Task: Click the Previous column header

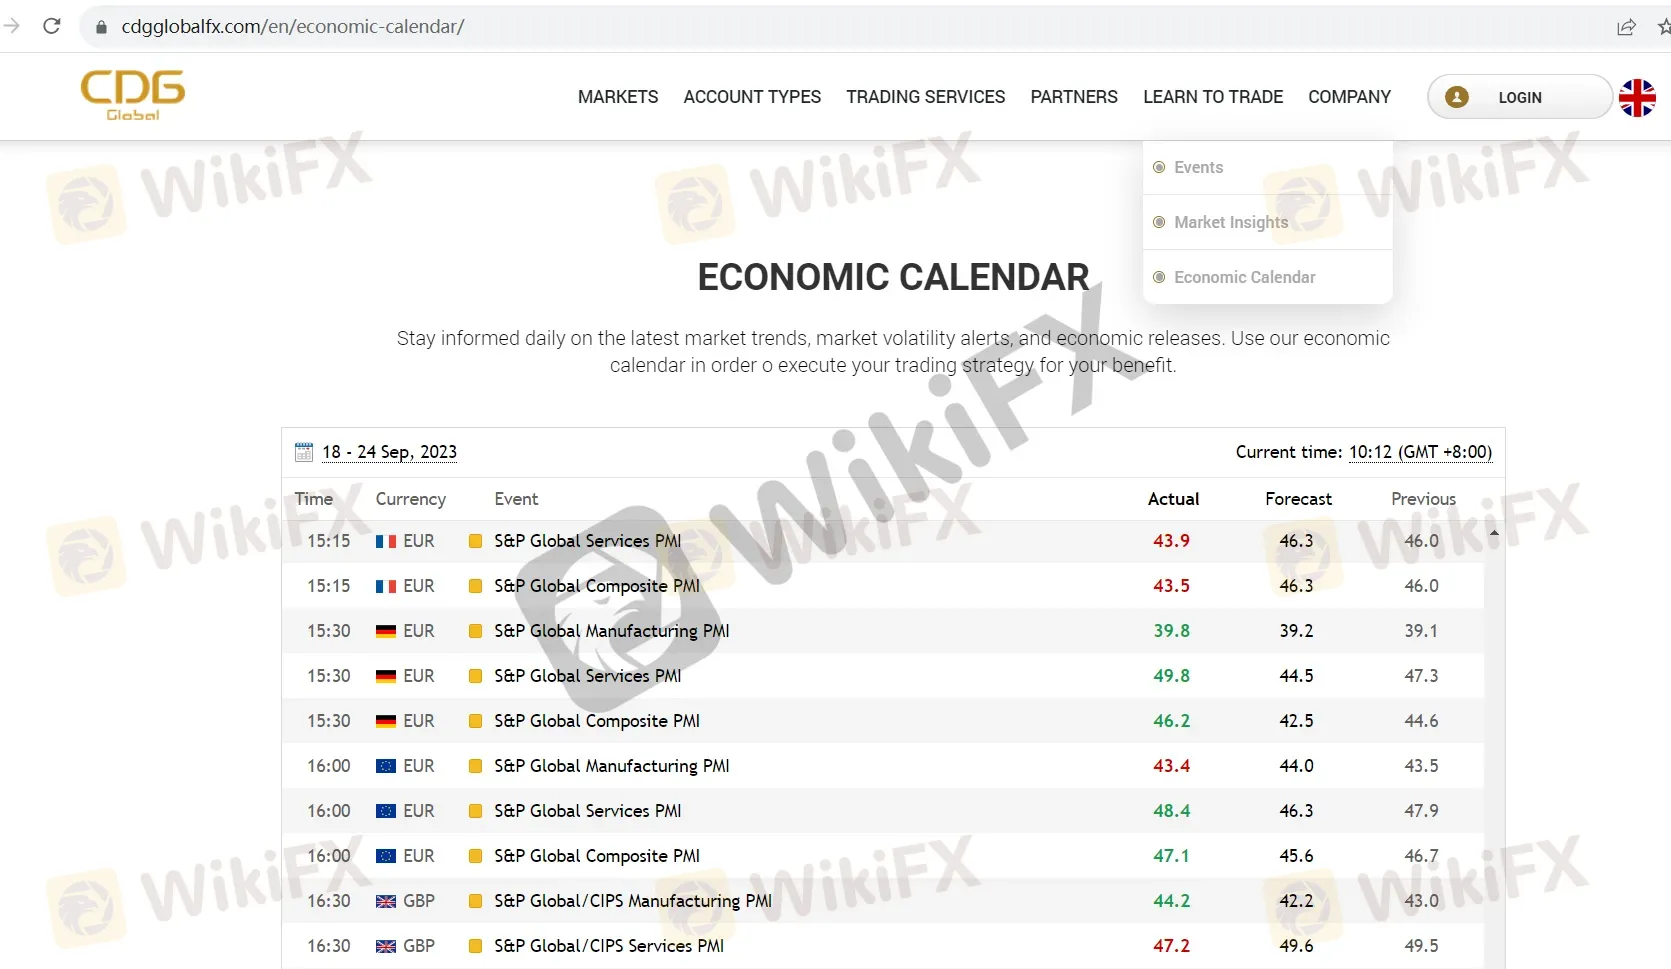Action: pyautogui.click(x=1423, y=499)
